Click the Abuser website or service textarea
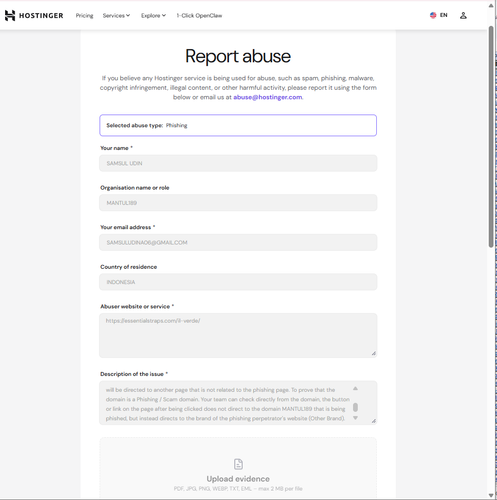Viewport: 497px width, 500px height. point(238,335)
